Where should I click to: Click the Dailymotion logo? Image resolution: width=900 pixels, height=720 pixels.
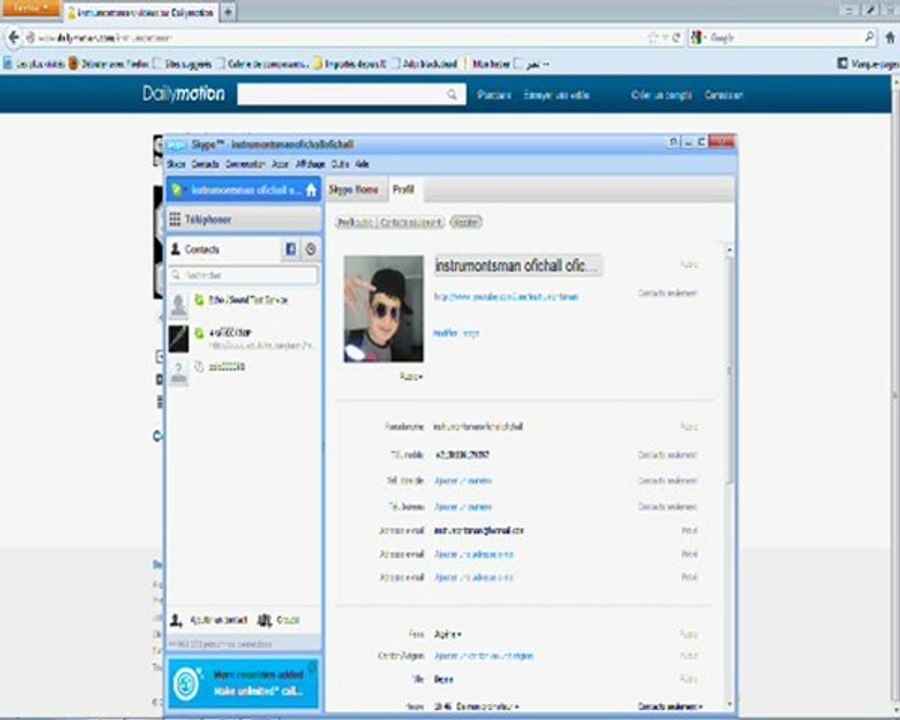click(x=183, y=93)
